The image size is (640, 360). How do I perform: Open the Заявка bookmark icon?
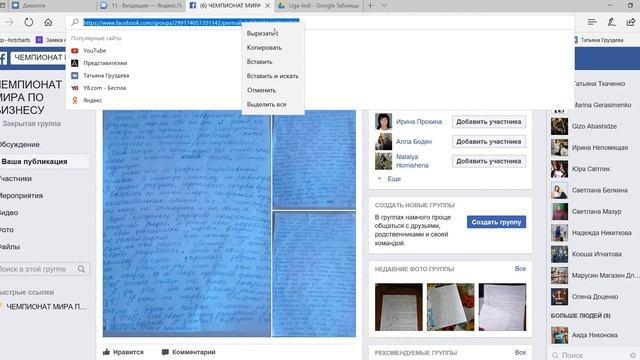coord(39,40)
